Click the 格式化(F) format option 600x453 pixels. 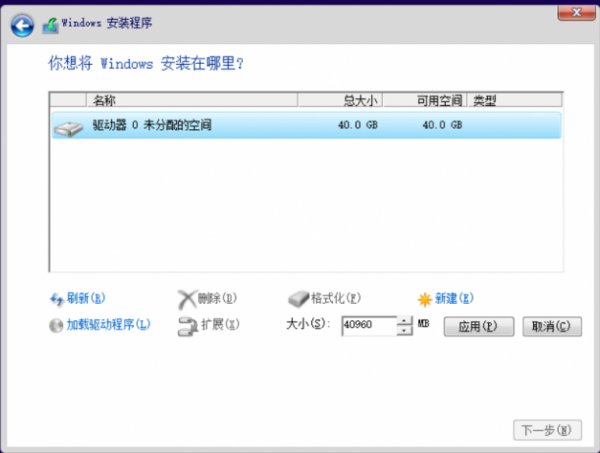pyautogui.click(x=336, y=298)
